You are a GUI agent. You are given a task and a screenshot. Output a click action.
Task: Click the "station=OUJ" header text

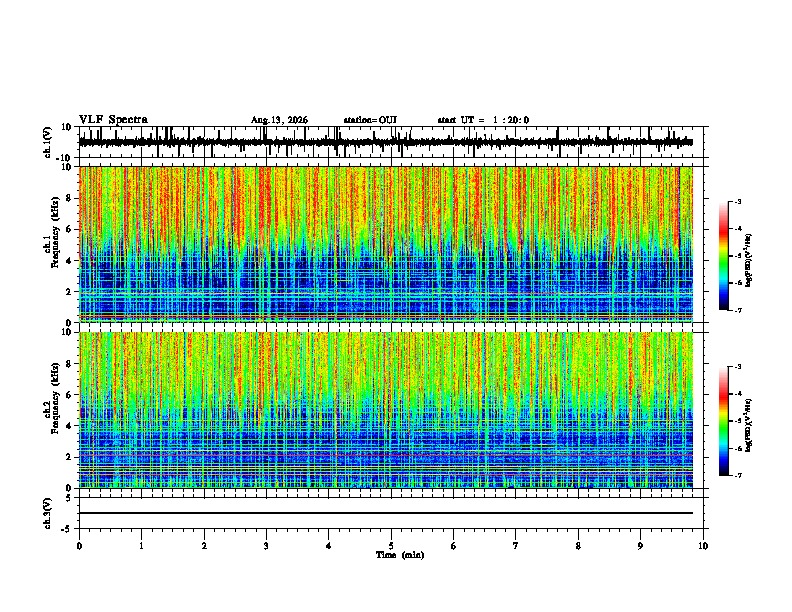point(370,120)
